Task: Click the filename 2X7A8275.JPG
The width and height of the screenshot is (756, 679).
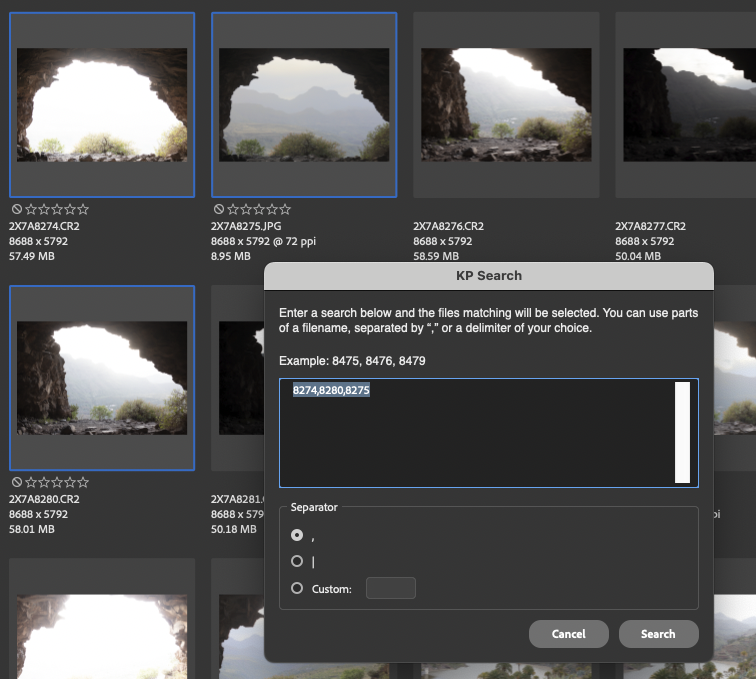Action: 246,226
